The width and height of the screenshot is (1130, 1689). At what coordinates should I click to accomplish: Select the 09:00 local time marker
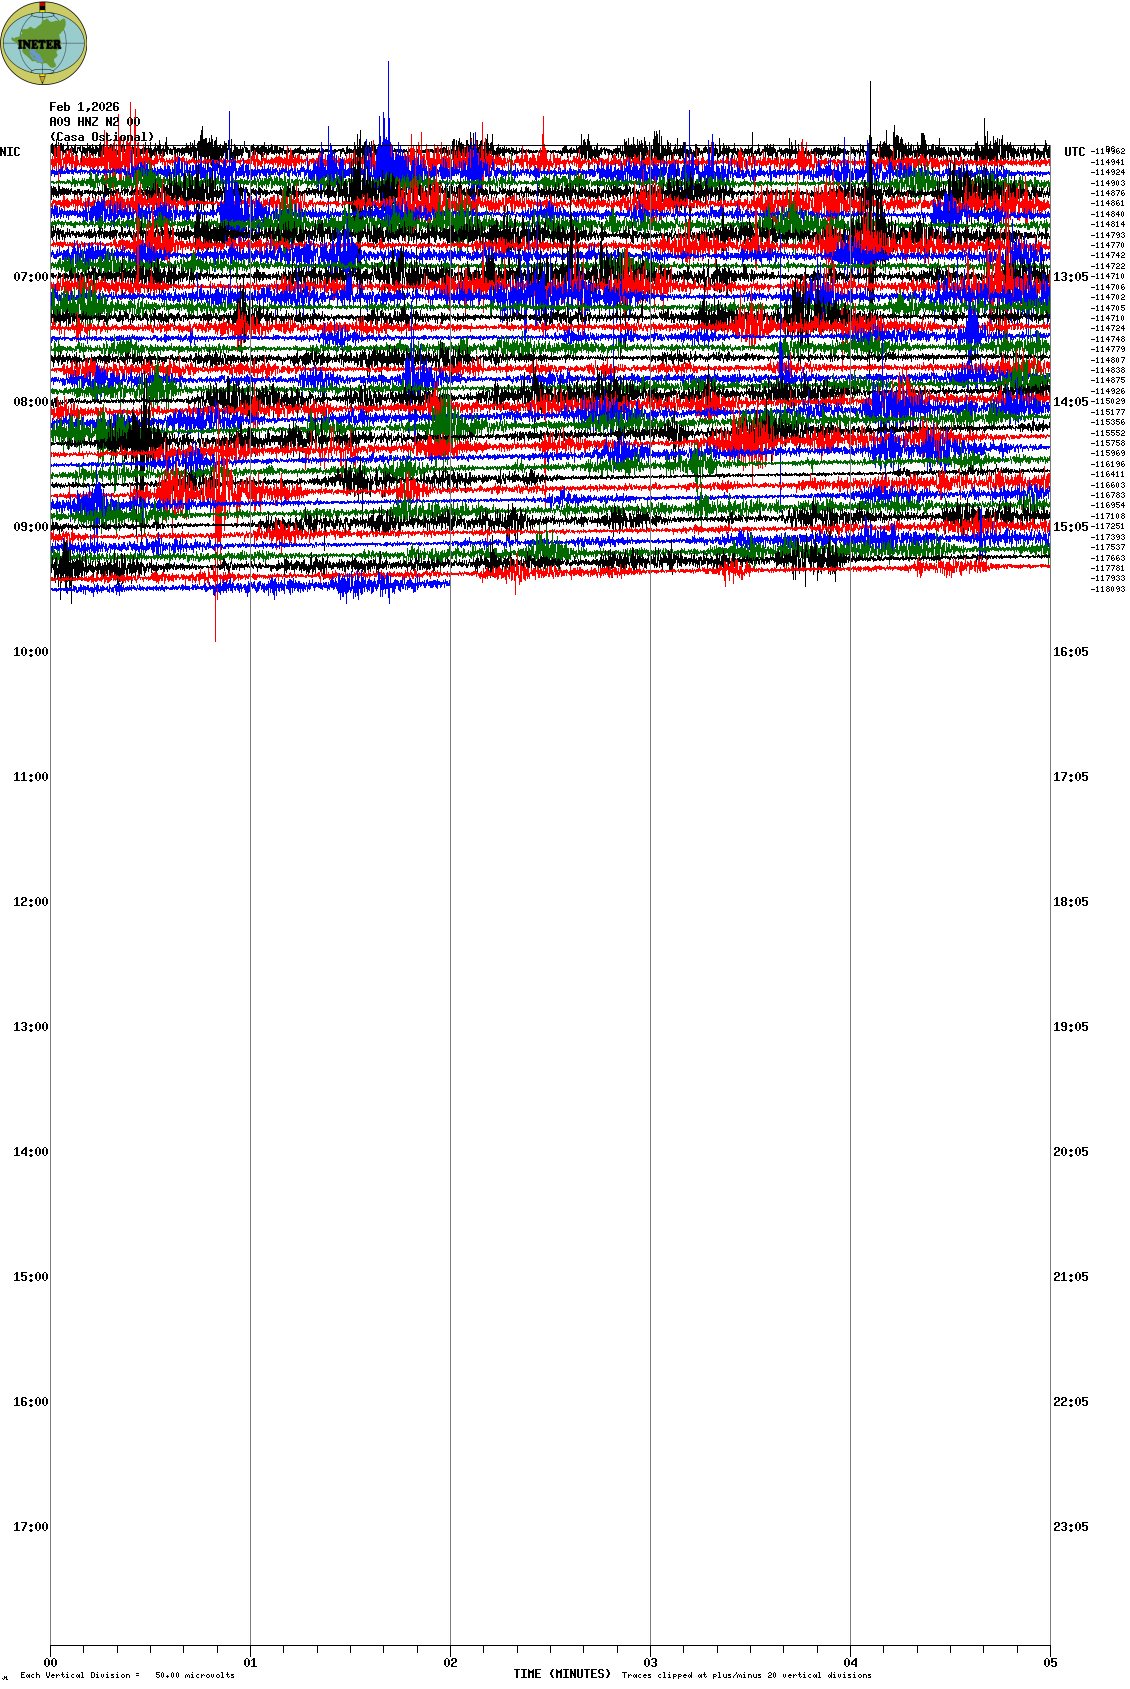(x=30, y=527)
